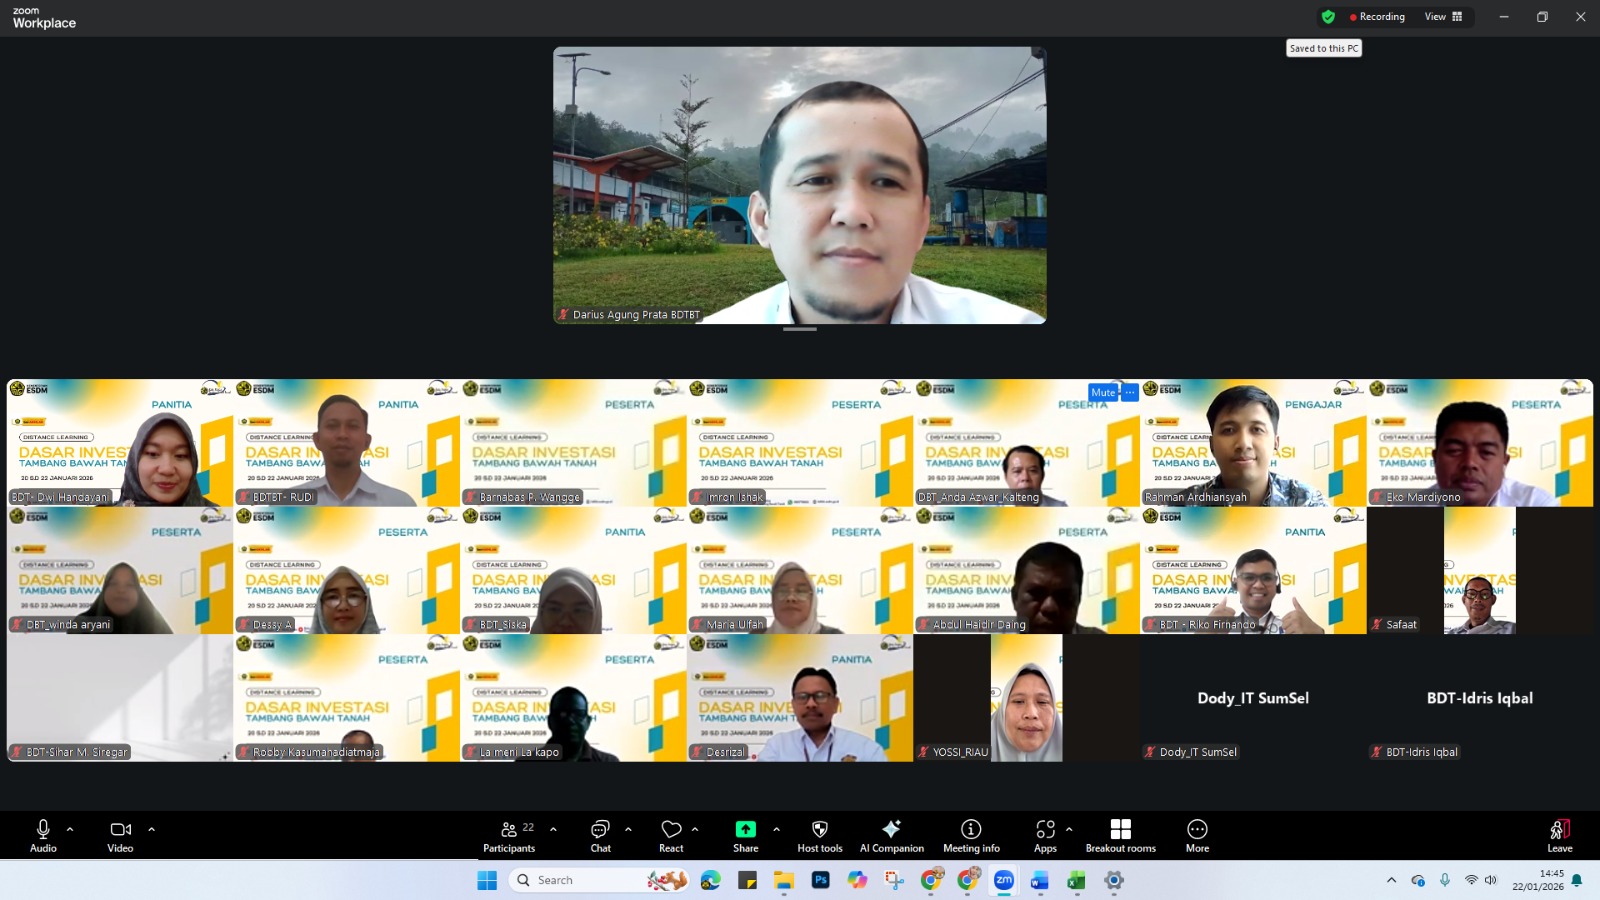The image size is (1600, 900).
Task: Expand video options arrow next to Video
Action: 152,829
